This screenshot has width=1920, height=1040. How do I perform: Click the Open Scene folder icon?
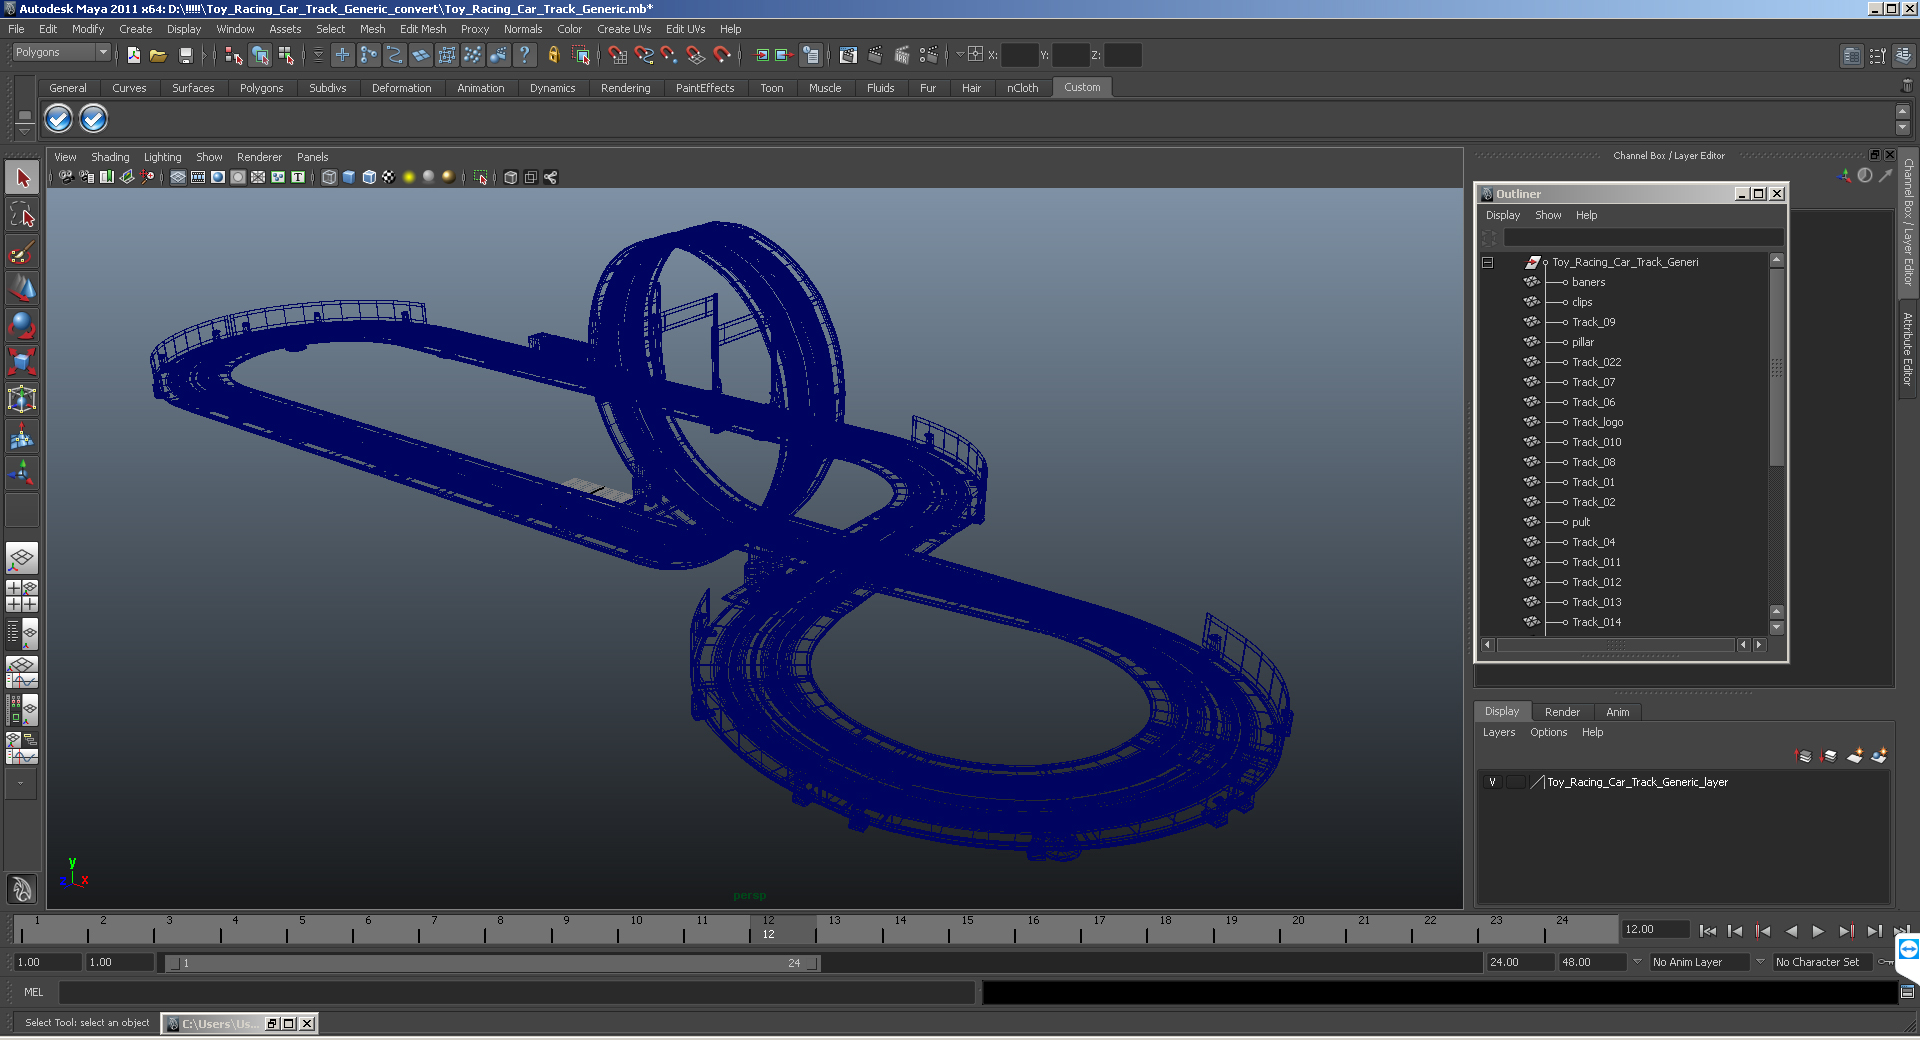(158, 55)
